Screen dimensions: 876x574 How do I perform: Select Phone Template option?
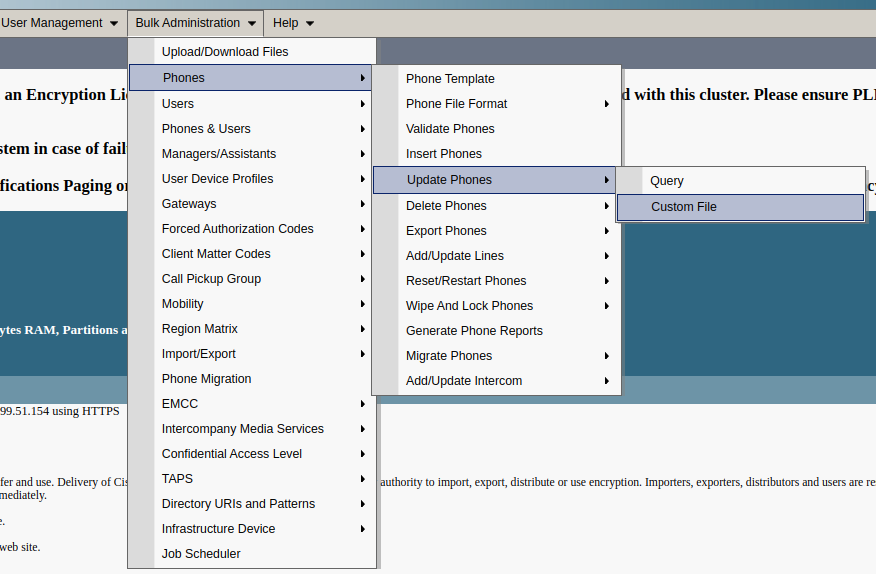450,79
